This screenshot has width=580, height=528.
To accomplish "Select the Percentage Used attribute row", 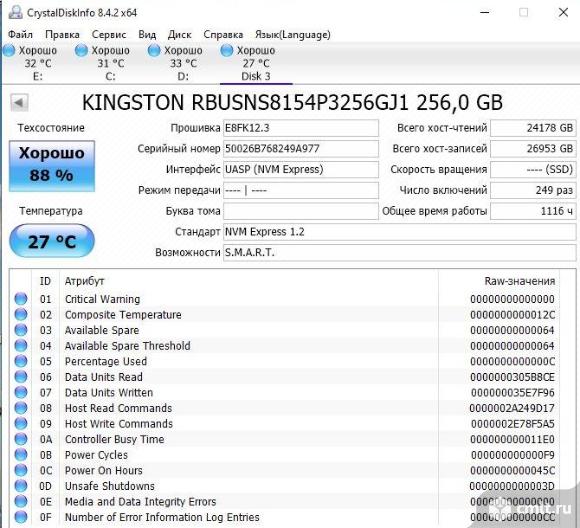I will point(285,361).
